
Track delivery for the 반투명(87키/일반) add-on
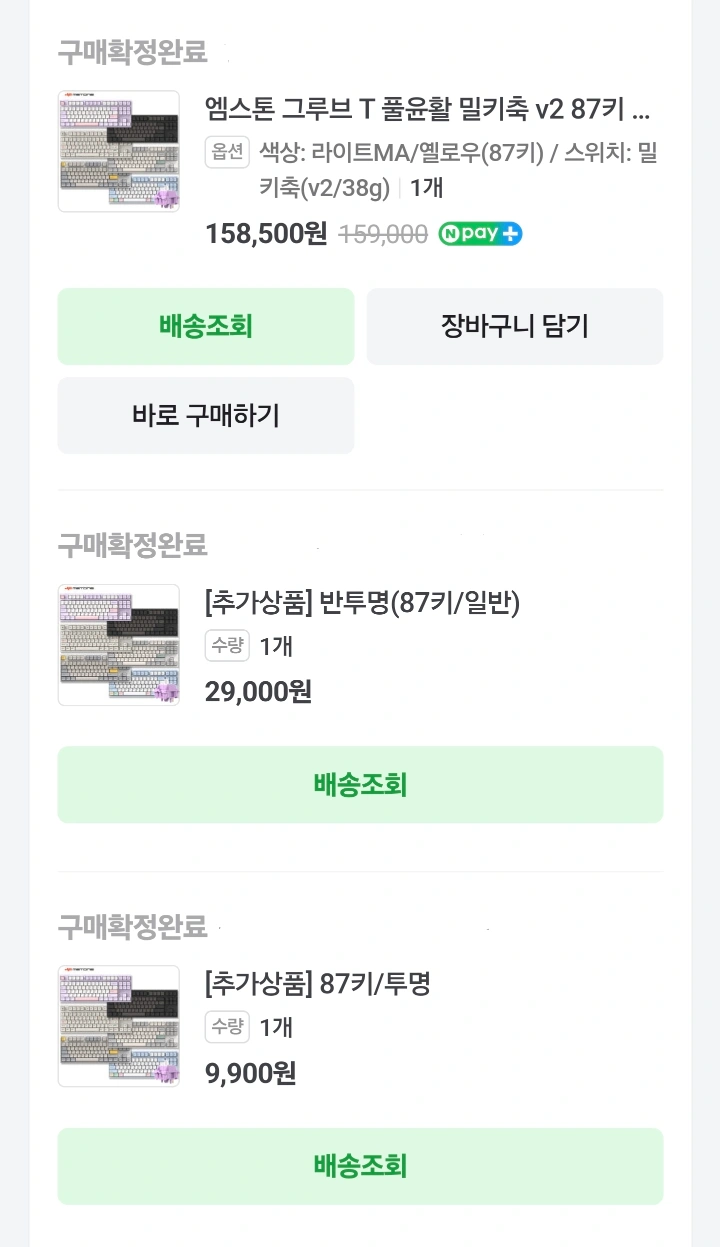pyautogui.click(x=360, y=785)
